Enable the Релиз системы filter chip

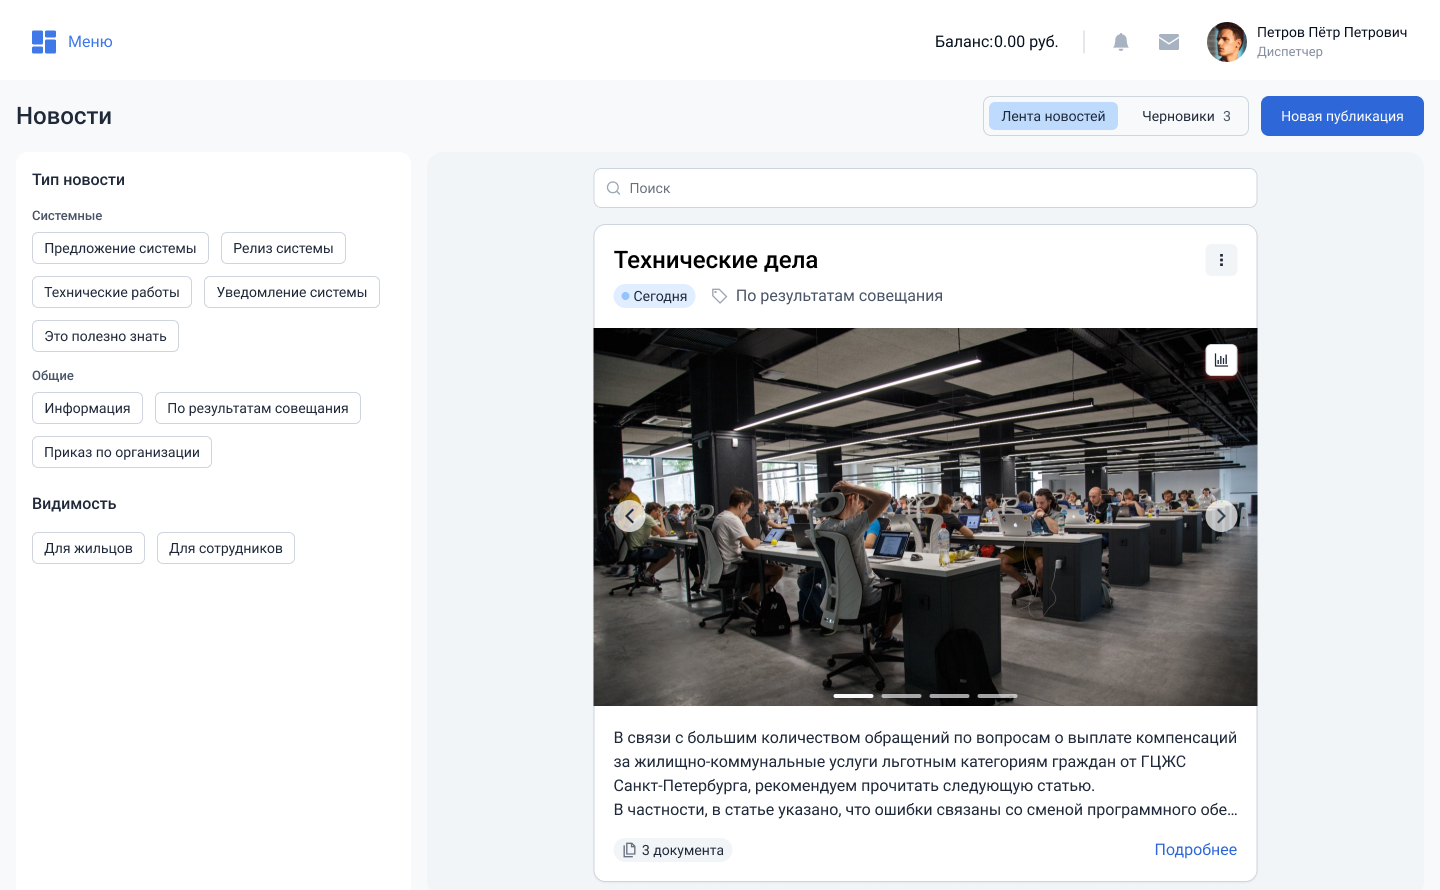[x=283, y=248]
